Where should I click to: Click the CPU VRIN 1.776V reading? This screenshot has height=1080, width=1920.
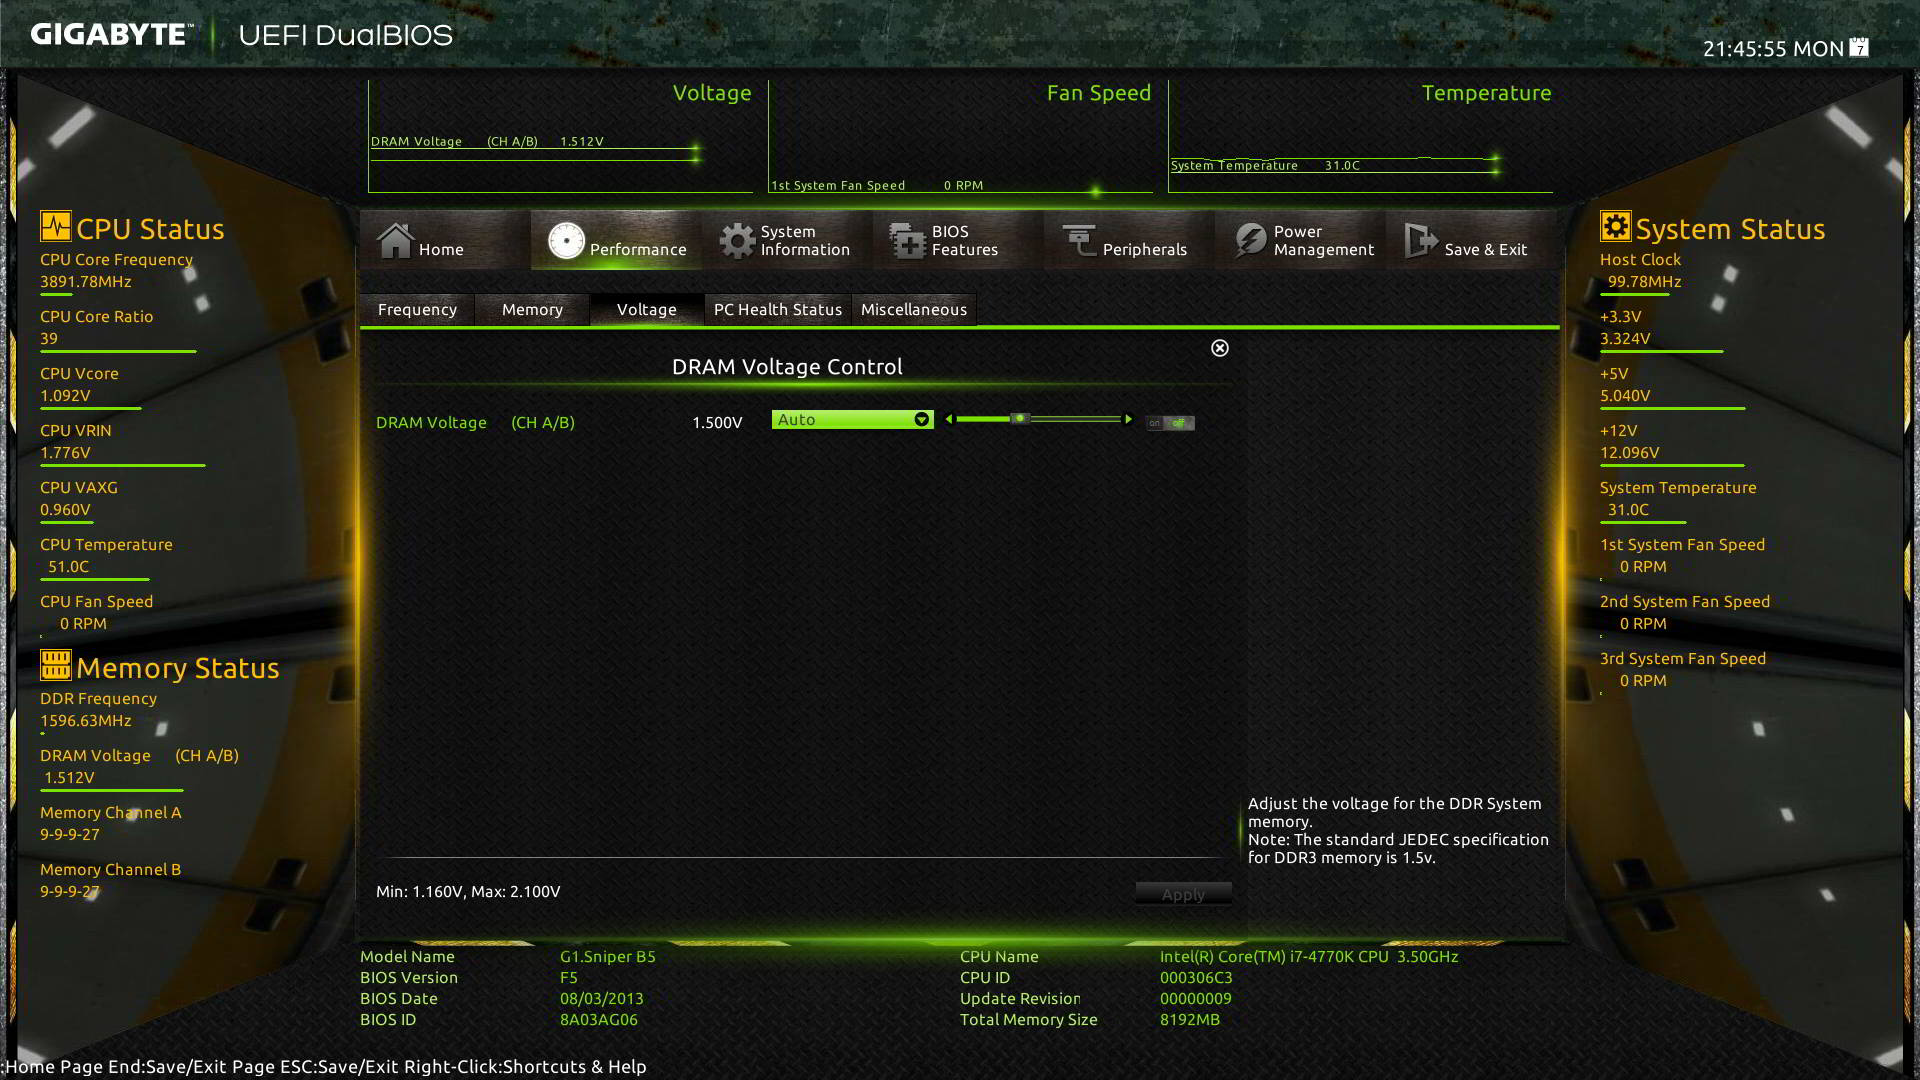pyautogui.click(x=65, y=453)
